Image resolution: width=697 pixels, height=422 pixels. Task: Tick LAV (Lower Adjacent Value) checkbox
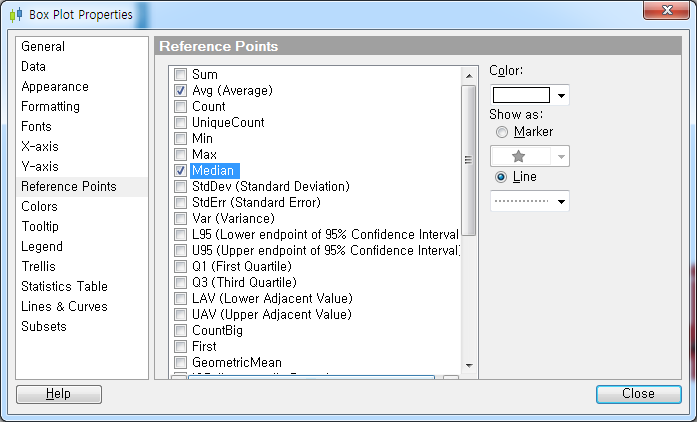tap(180, 298)
